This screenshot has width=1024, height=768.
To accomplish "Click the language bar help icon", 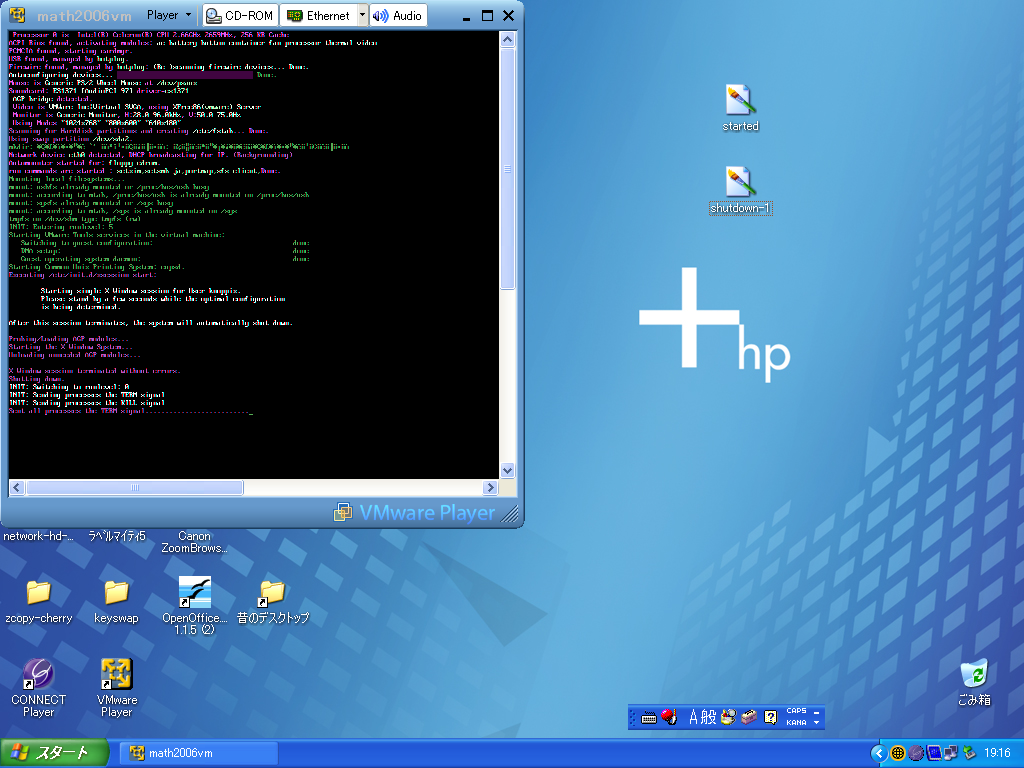I will (771, 717).
